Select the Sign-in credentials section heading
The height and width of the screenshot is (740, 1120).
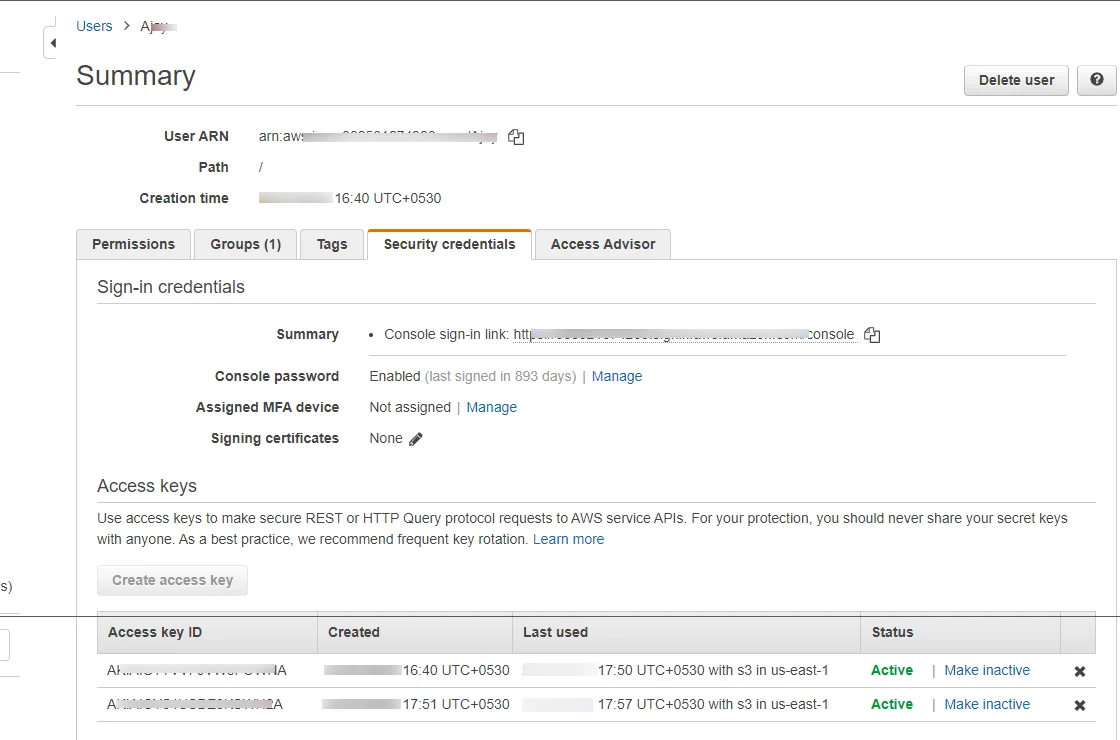click(x=171, y=287)
